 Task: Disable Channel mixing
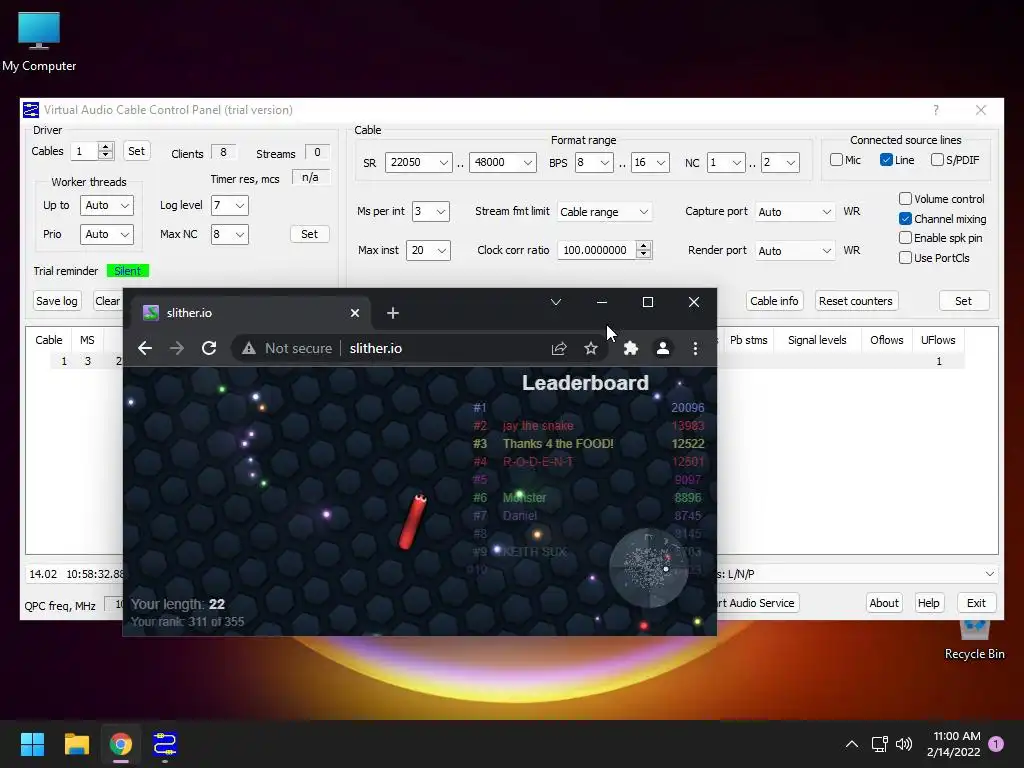coord(905,218)
